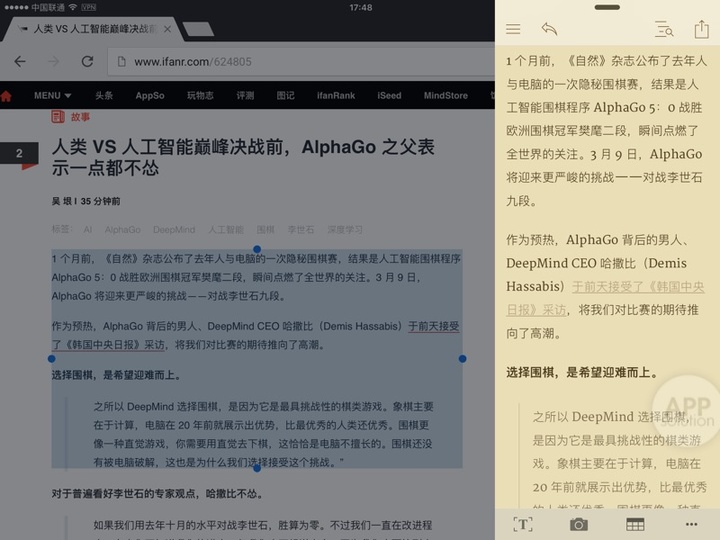Tap the share icon in notes panel

pyautogui.click(x=701, y=29)
